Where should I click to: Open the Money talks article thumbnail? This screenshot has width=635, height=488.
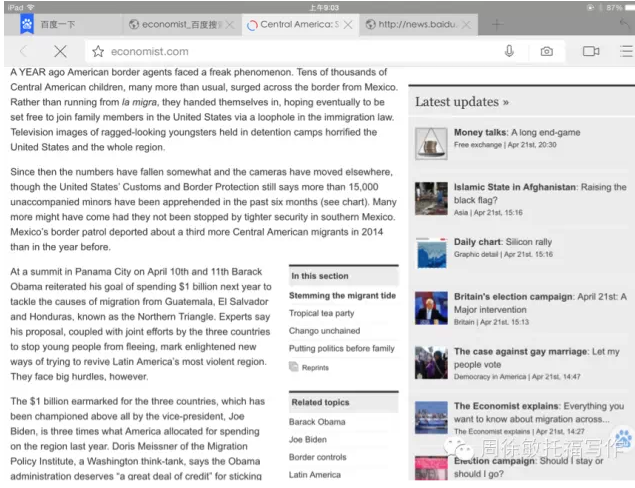coord(431,143)
